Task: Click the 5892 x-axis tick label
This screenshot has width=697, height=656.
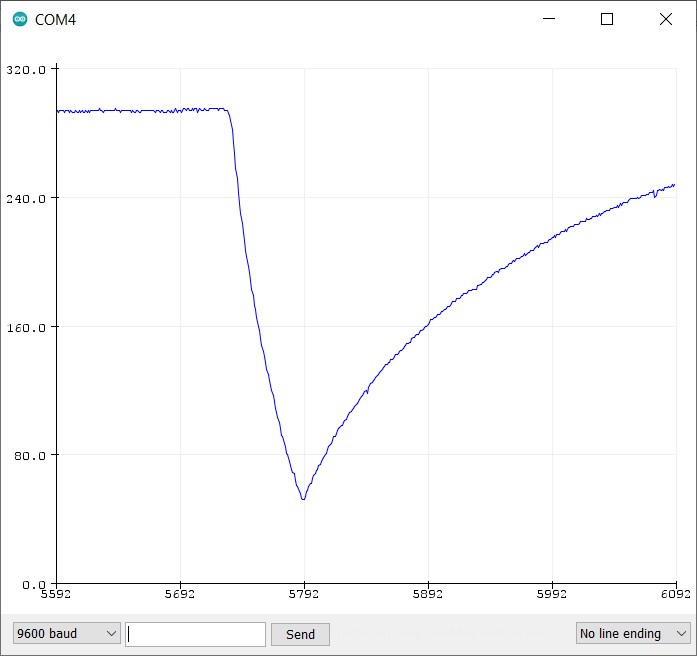Action: [428, 595]
